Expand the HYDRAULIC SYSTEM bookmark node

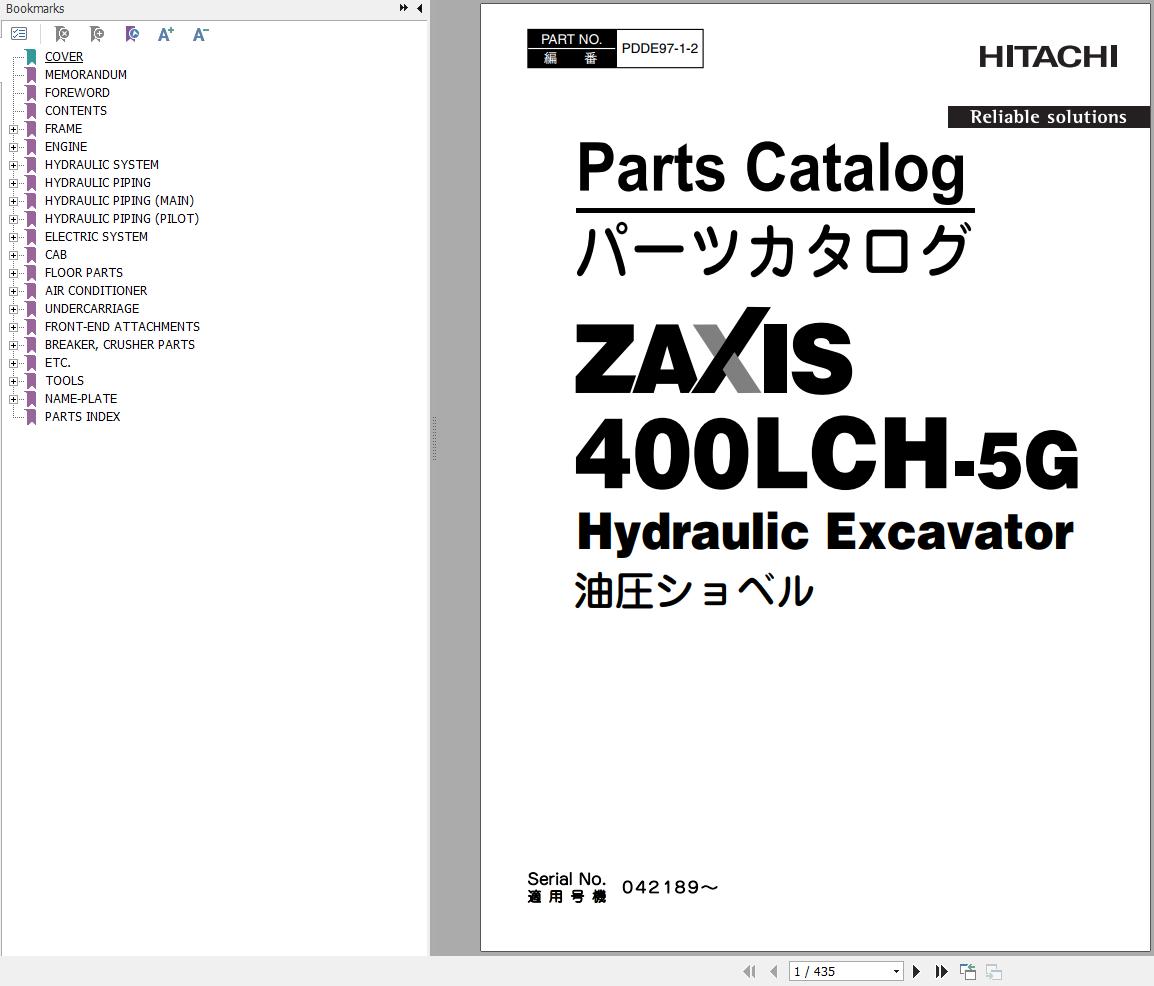(x=13, y=165)
